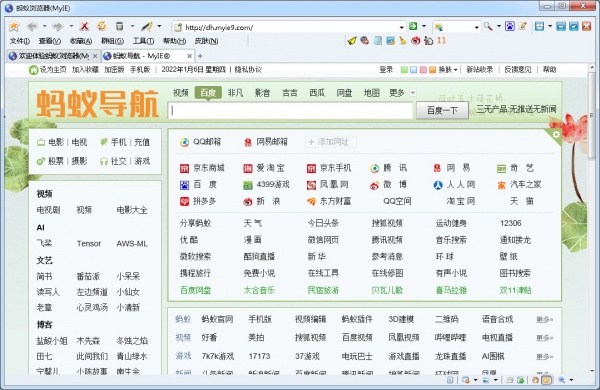Click the zoom magnifier icon in status bar
The image size is (600, 390).
(x=562, y=380)
